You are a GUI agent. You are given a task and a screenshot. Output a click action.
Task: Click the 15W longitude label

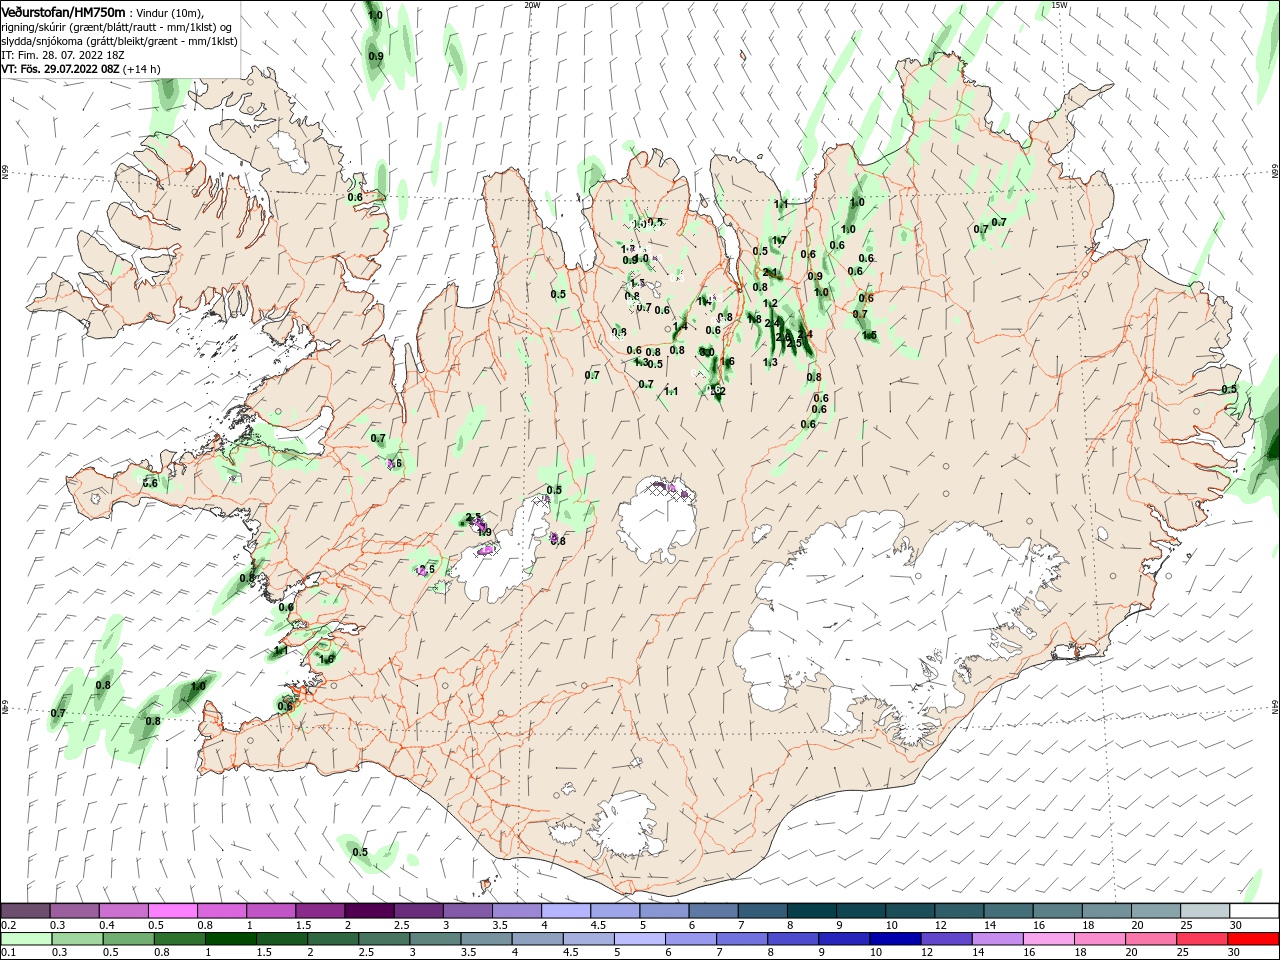click(1059, 5)
